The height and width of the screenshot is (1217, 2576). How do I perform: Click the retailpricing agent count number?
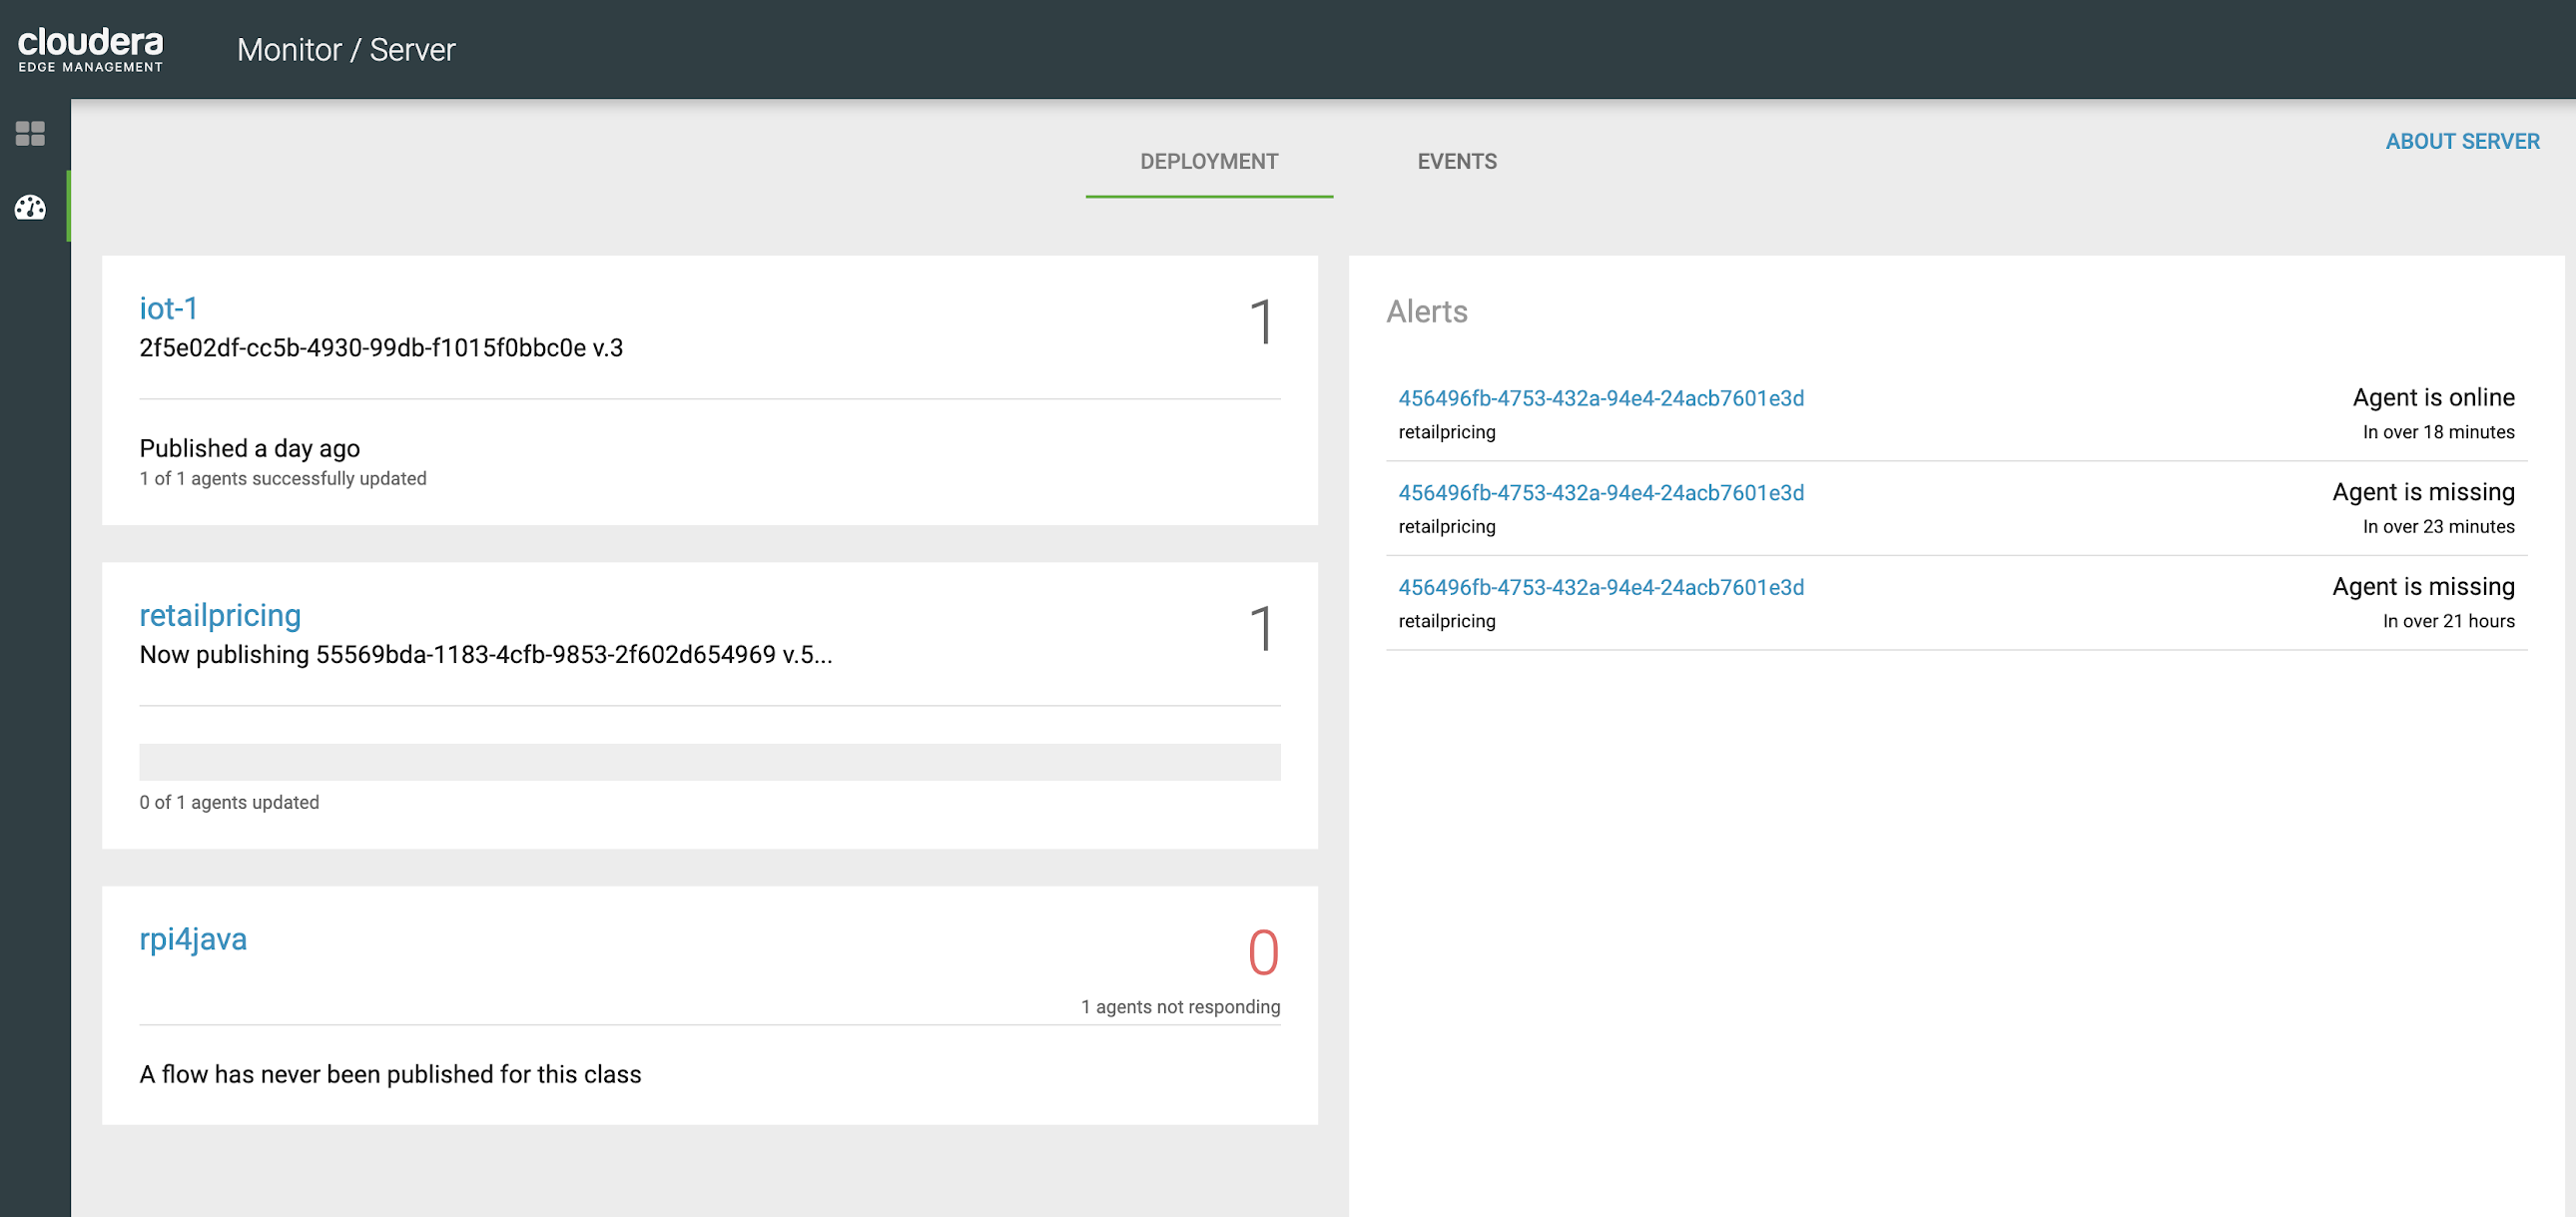1261,629
